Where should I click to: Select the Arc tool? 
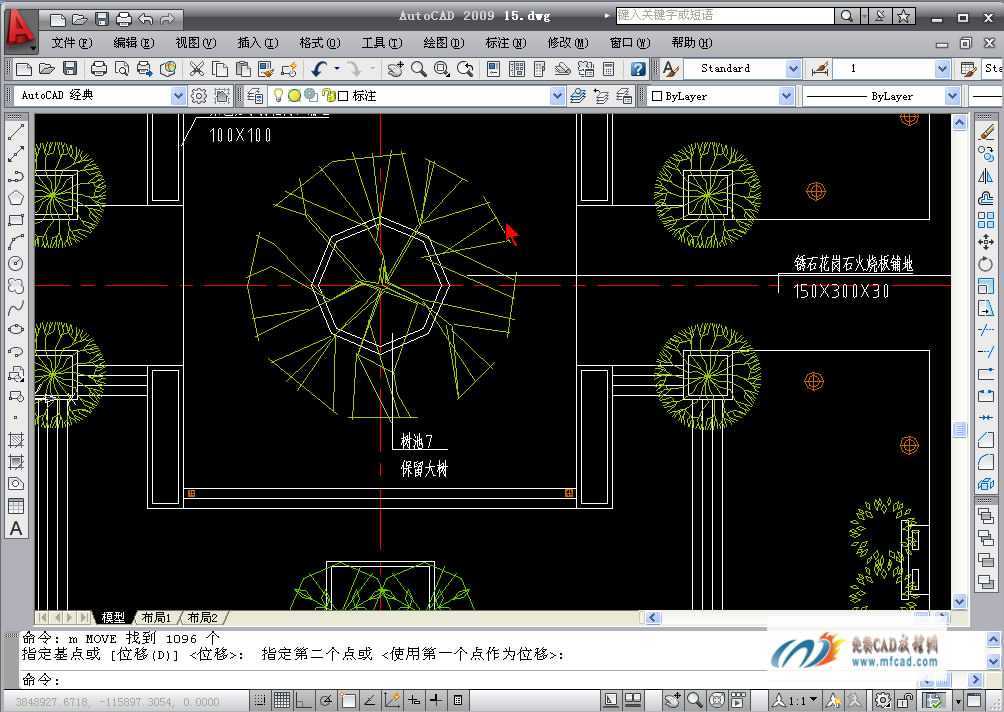tap(16, 242)
